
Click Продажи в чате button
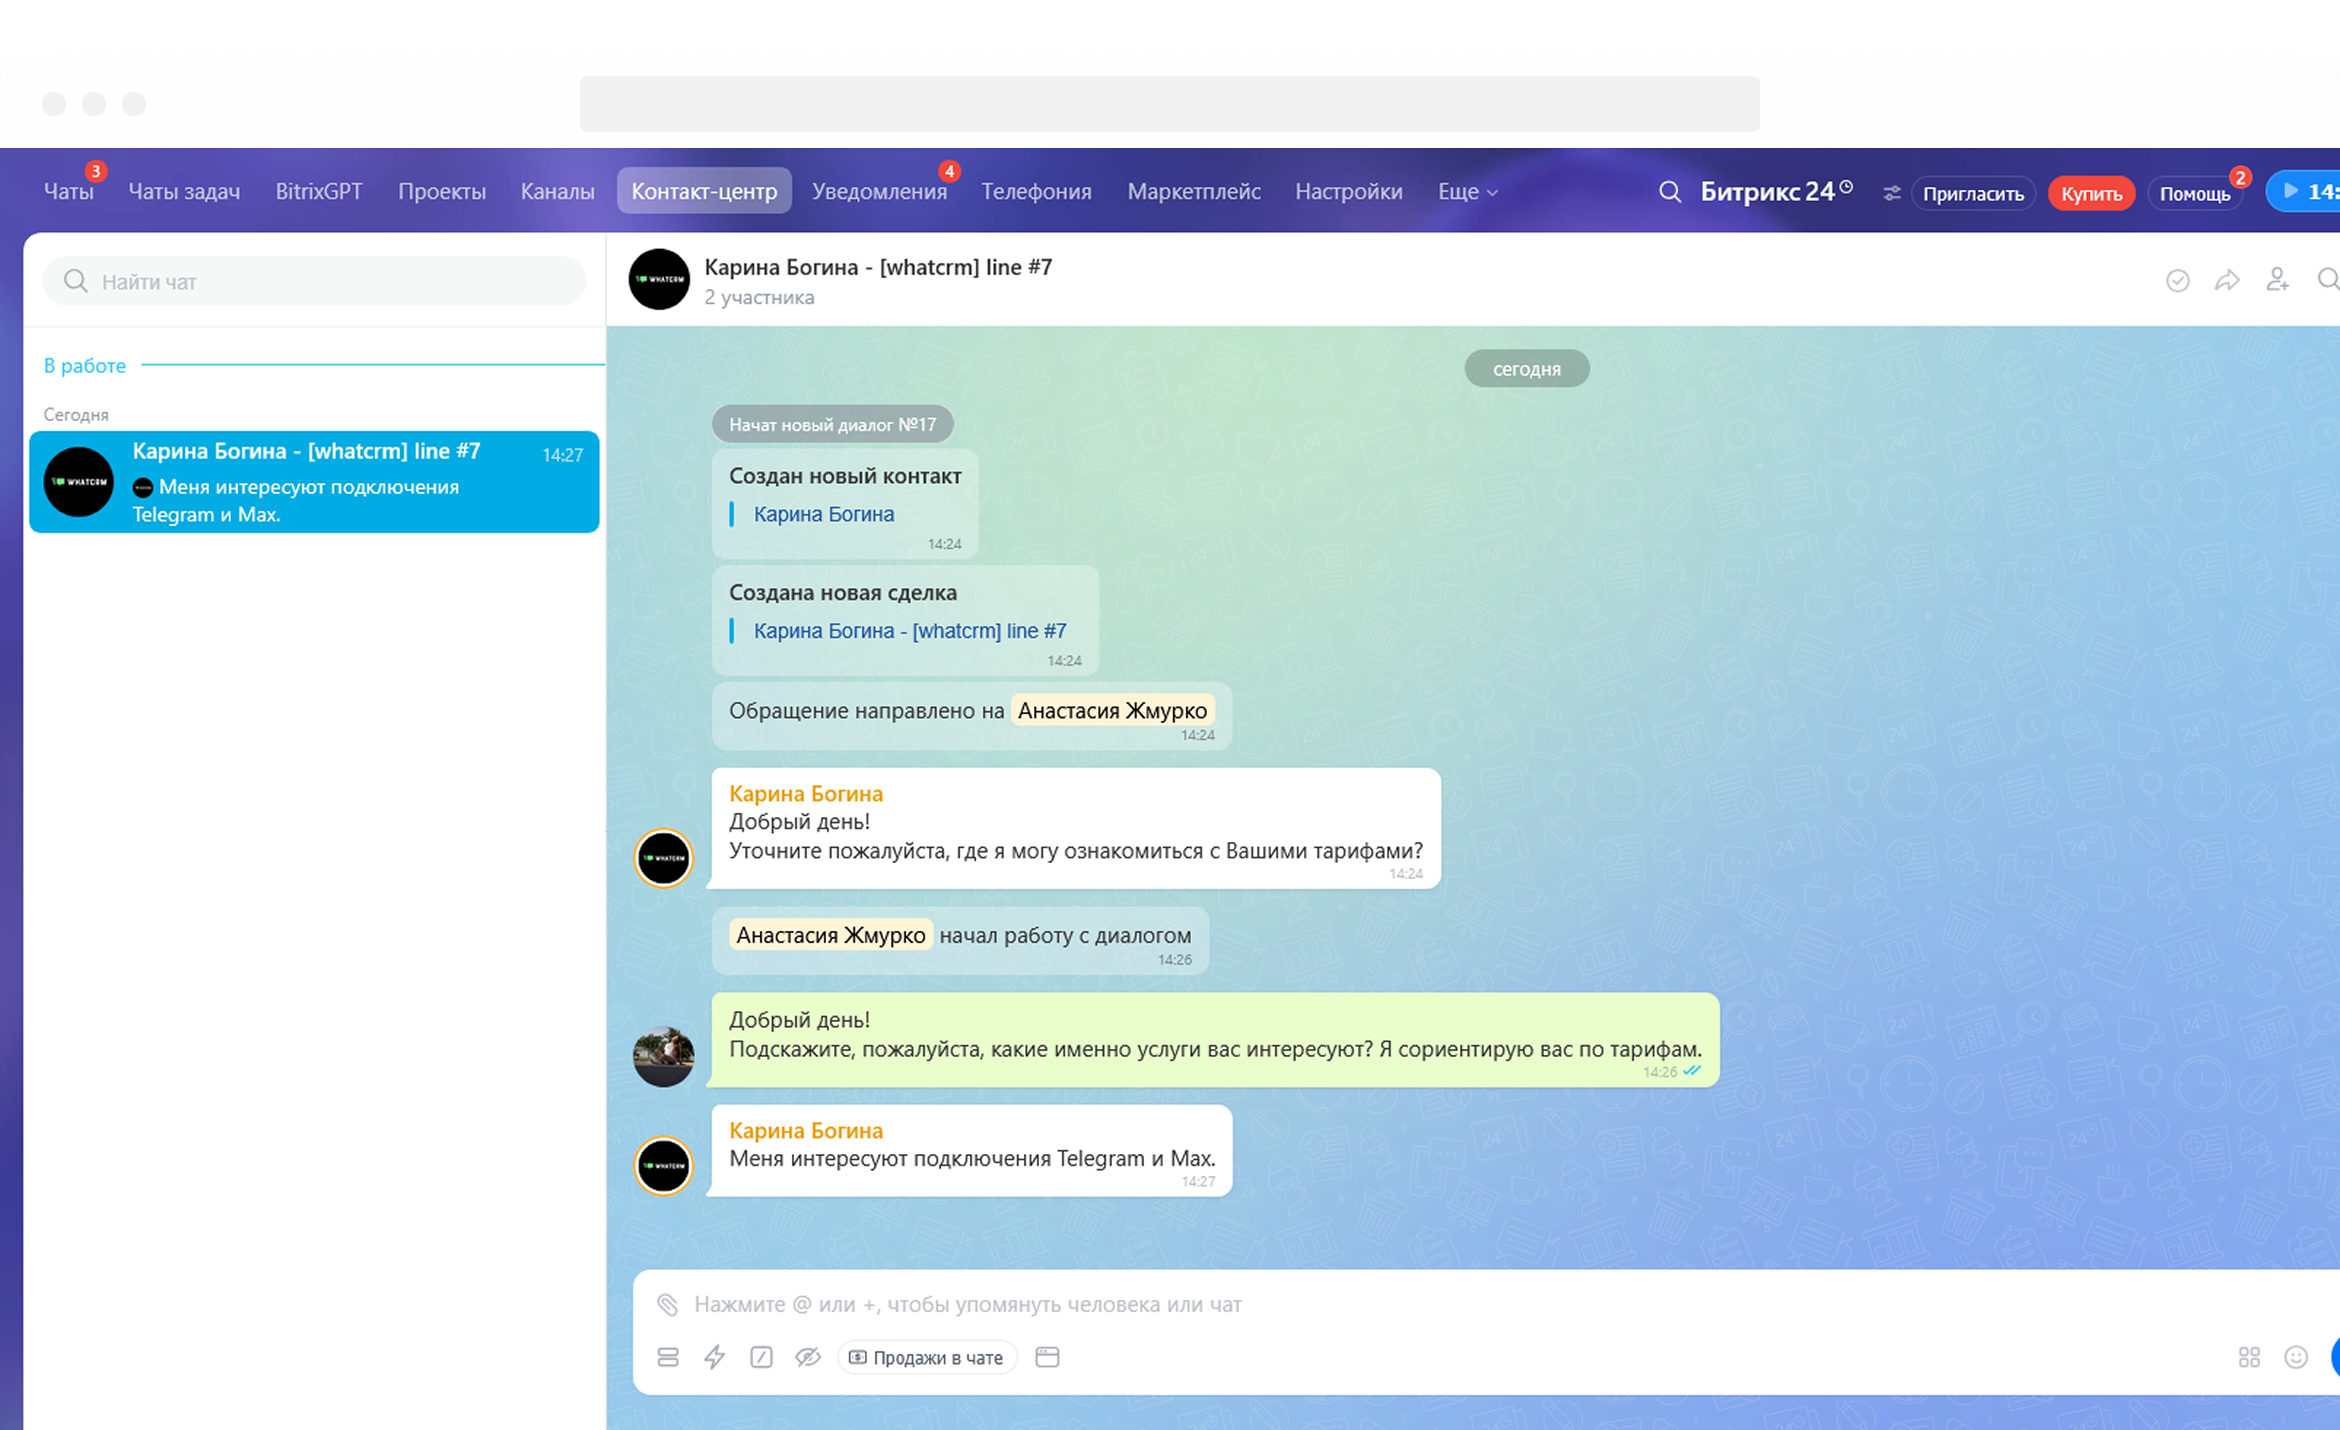coord(926,1357)
